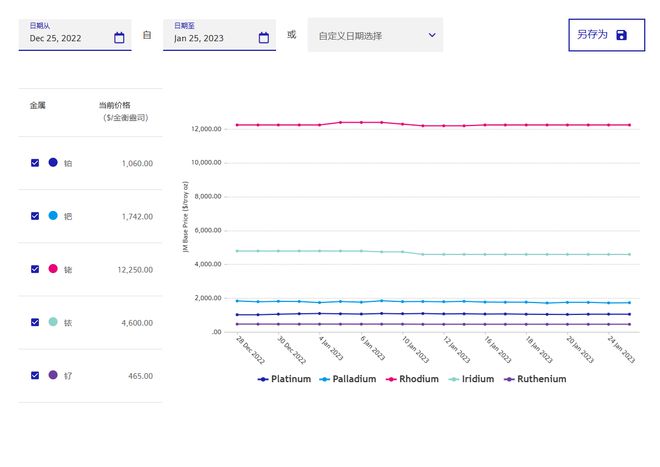Click the last iridium data point

pyautogui.click(x=630, y=254)
